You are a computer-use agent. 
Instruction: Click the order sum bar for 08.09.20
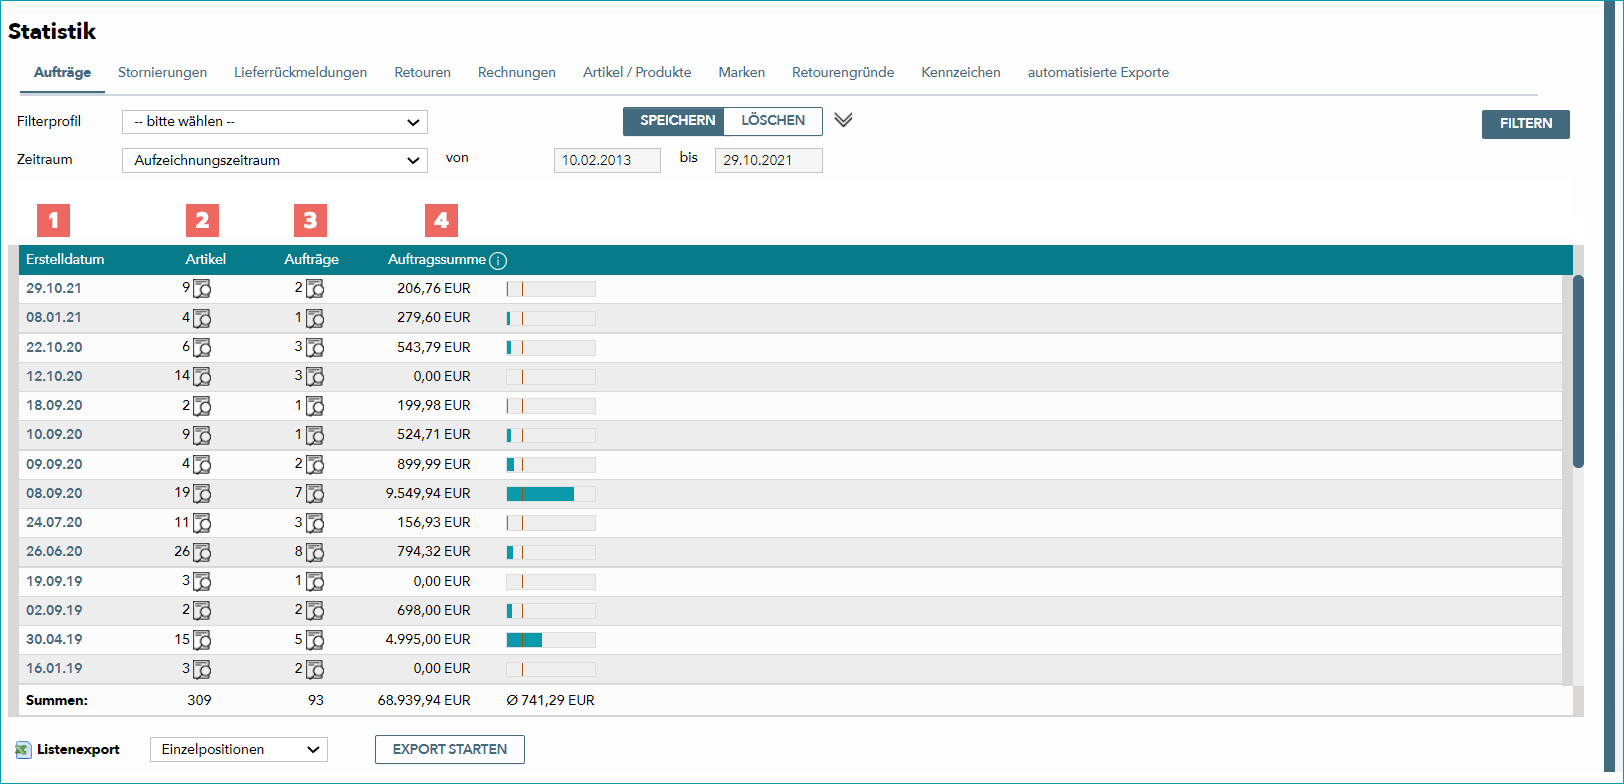[551, 494]
